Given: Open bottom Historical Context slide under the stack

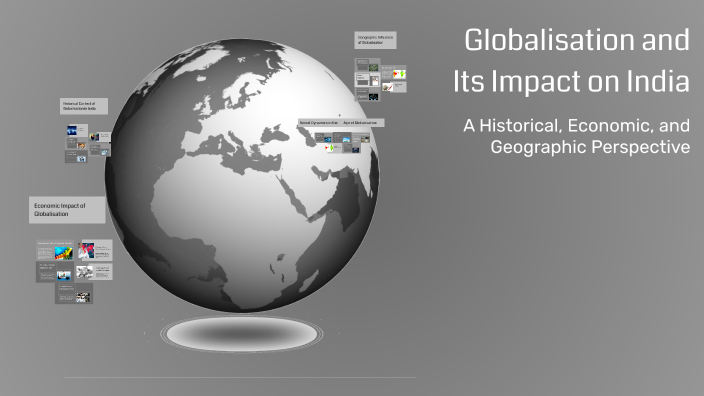Looking at the screenshot, I should [76, 156].
